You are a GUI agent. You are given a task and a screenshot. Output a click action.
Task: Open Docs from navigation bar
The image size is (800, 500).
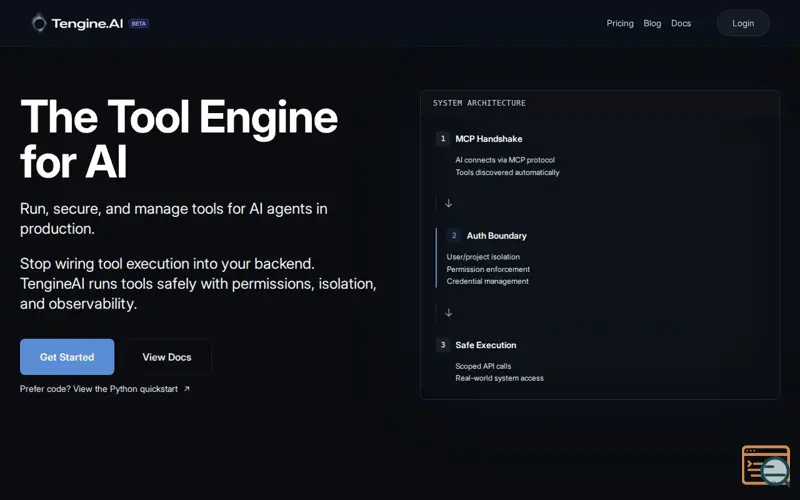tap(681, 23)
